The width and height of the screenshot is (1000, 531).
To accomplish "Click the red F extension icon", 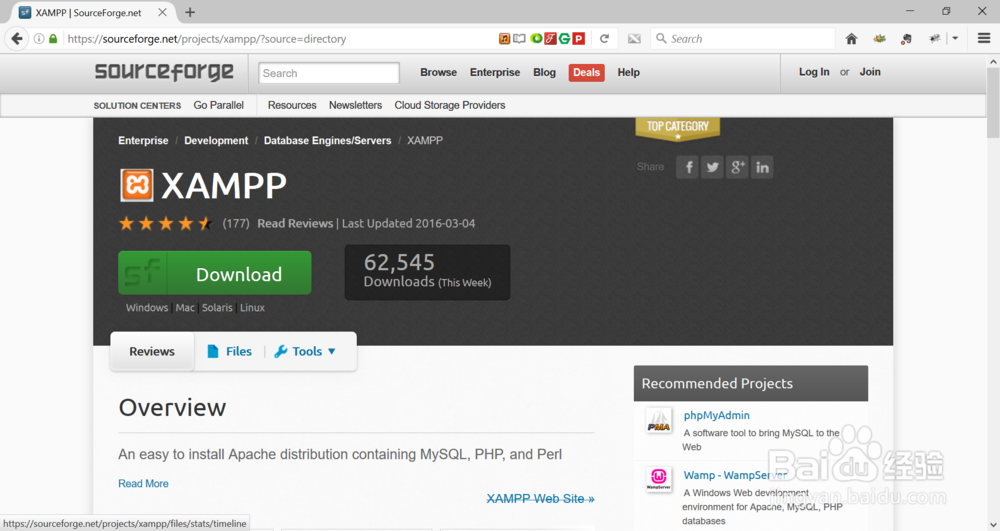I will (x=550, y=39).
